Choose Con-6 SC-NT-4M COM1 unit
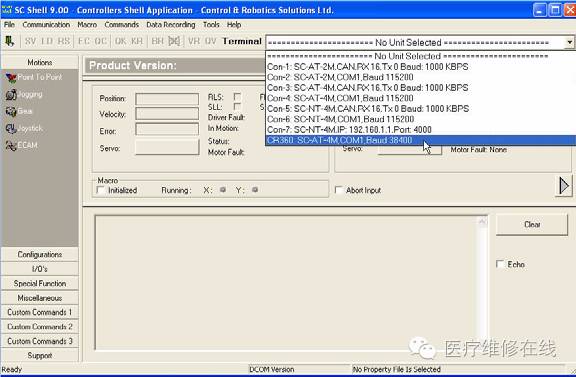This screenshot has height=377, width=576. click(x=421, y=119)
